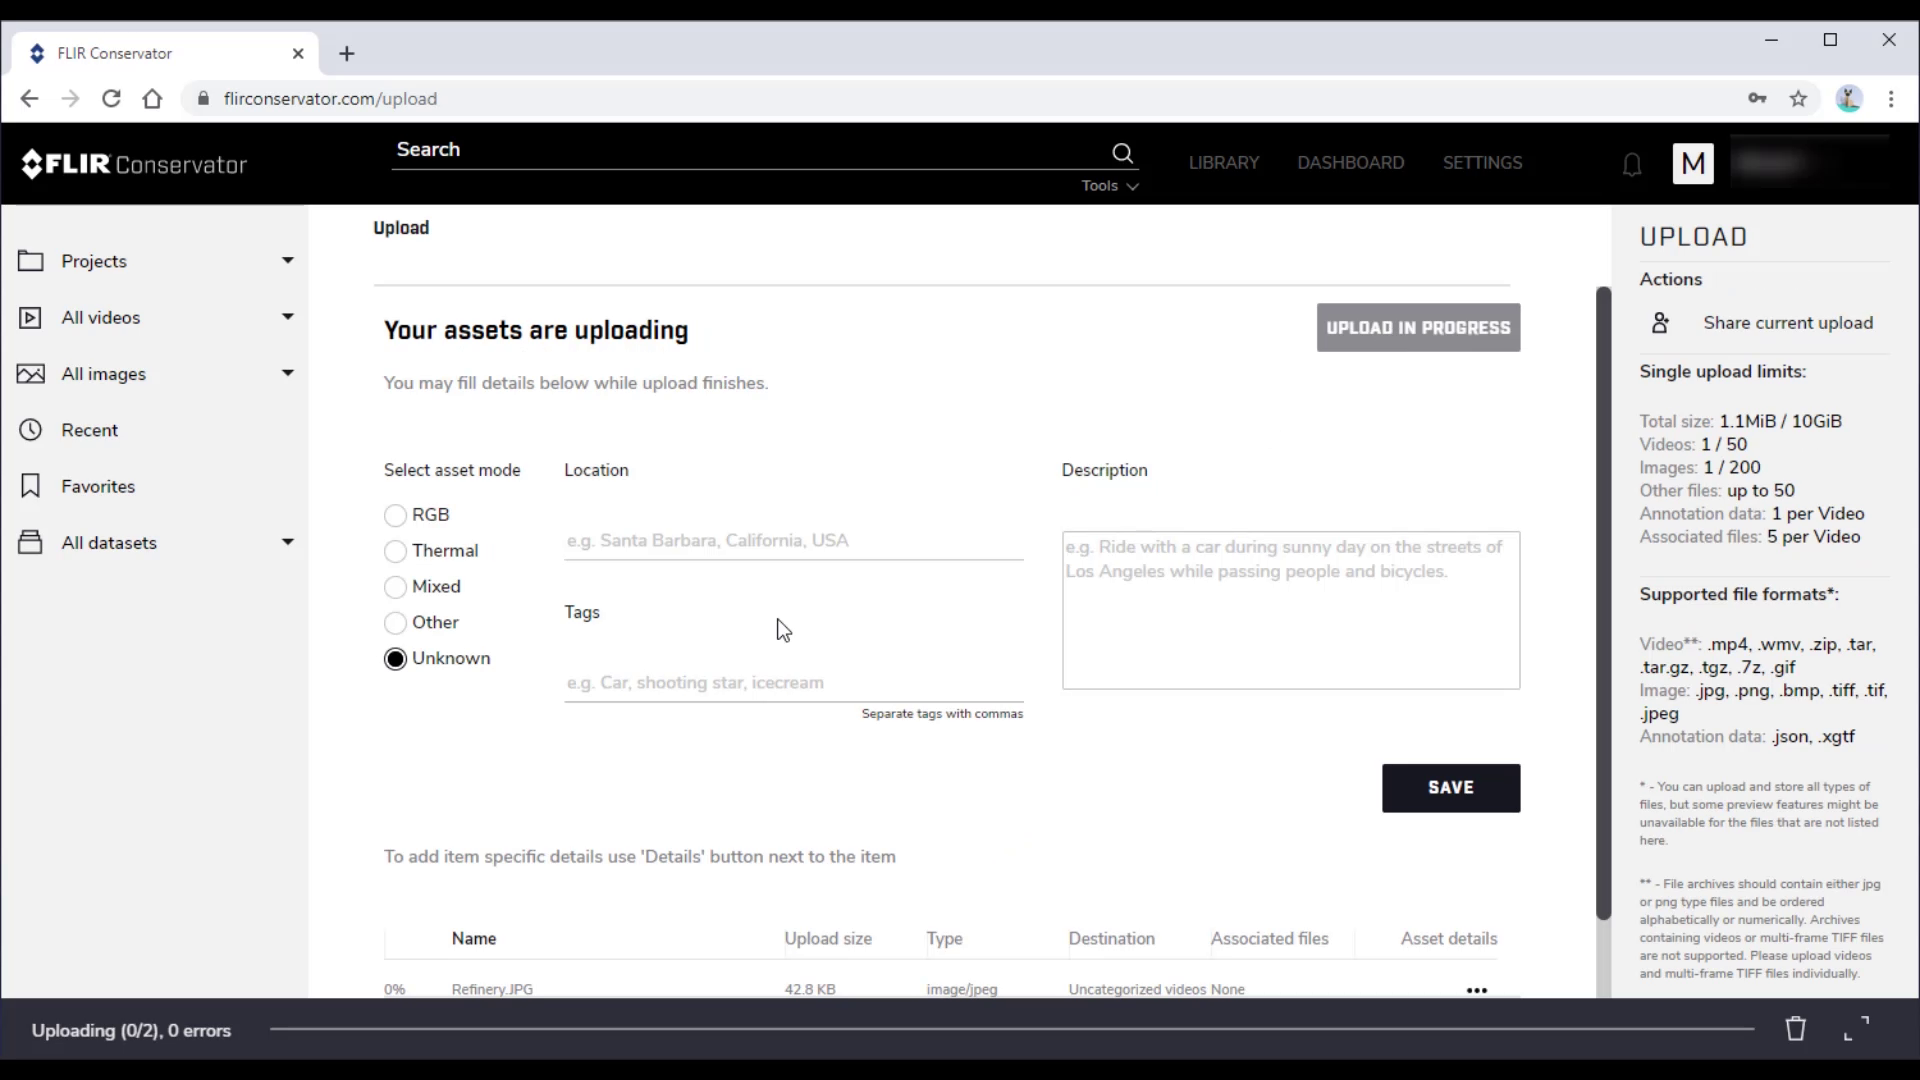Open the LIBRARY menu tab
The width and height of the screenshot is (1920, 1080).
pos(1225,162)
